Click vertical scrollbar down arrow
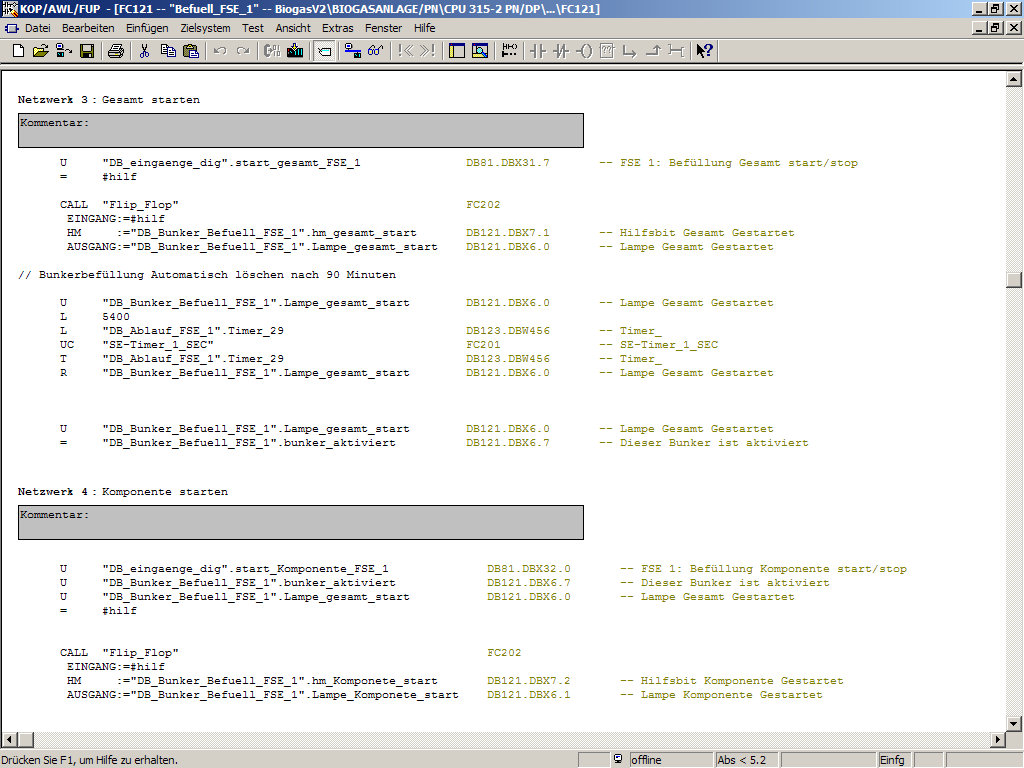This screenshot has height=768, width=1024. pos(1013,723)
